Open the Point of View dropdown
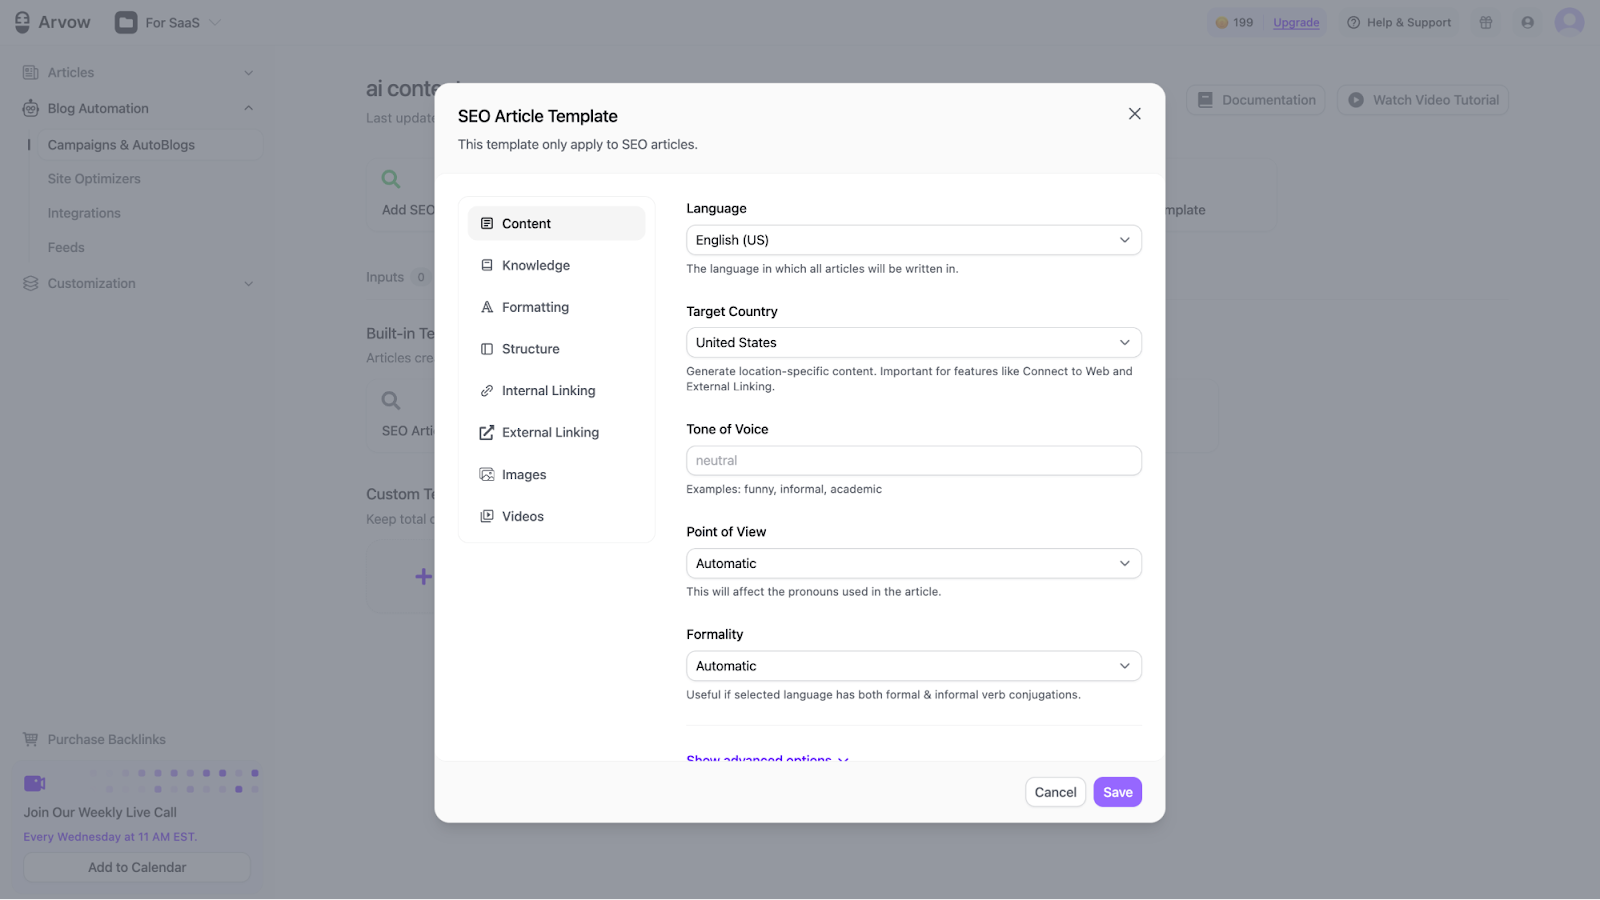Screen dimensions: 1600x900 click(912, 563)
